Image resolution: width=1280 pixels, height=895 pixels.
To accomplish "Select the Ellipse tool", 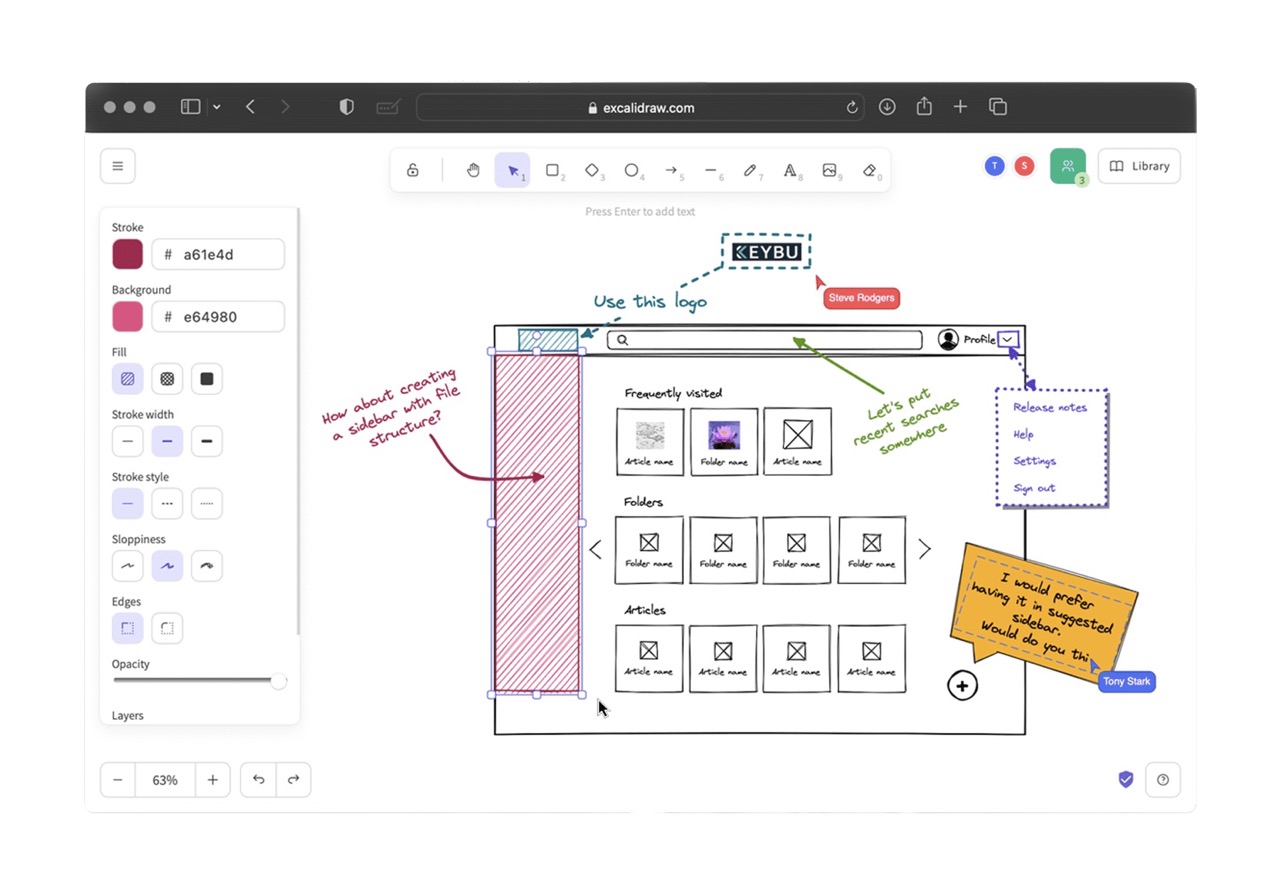I will (x=632, y=170).
